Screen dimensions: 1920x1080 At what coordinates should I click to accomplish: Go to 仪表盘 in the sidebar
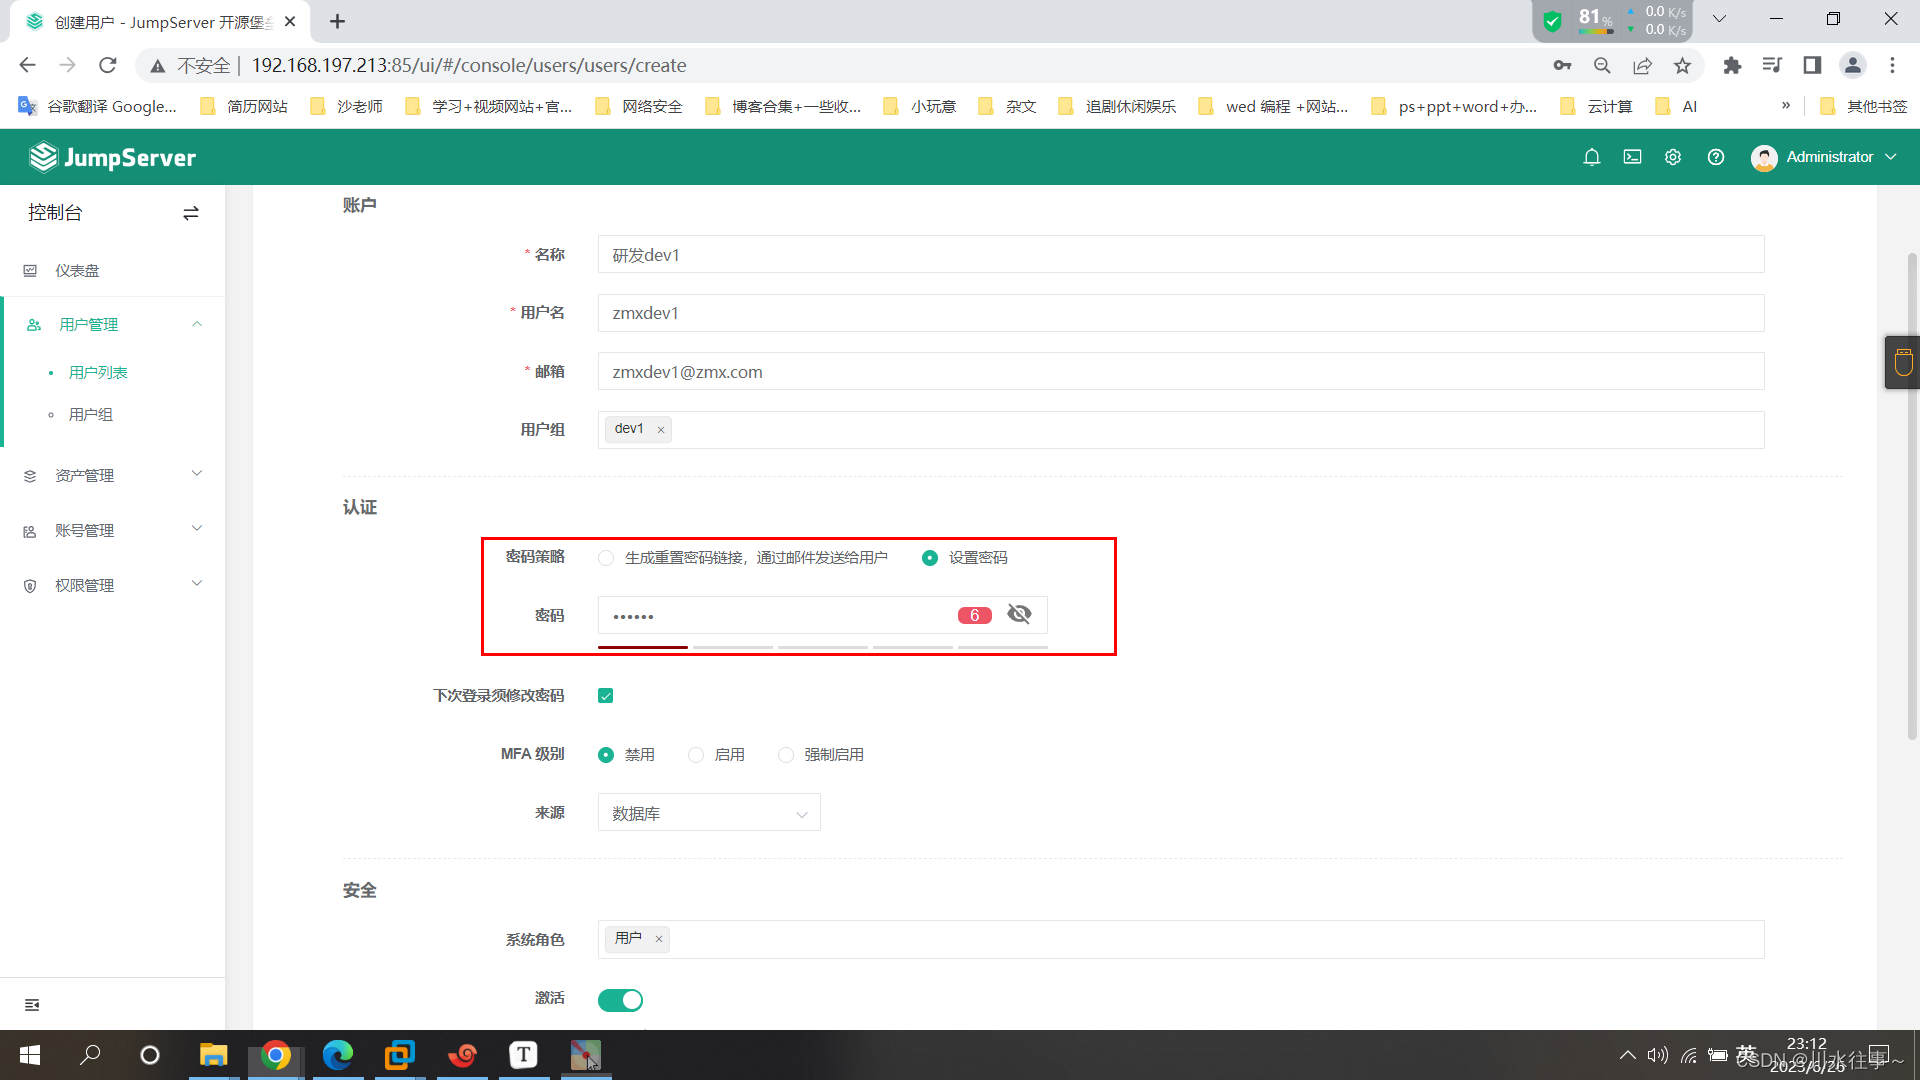point(77,271)
